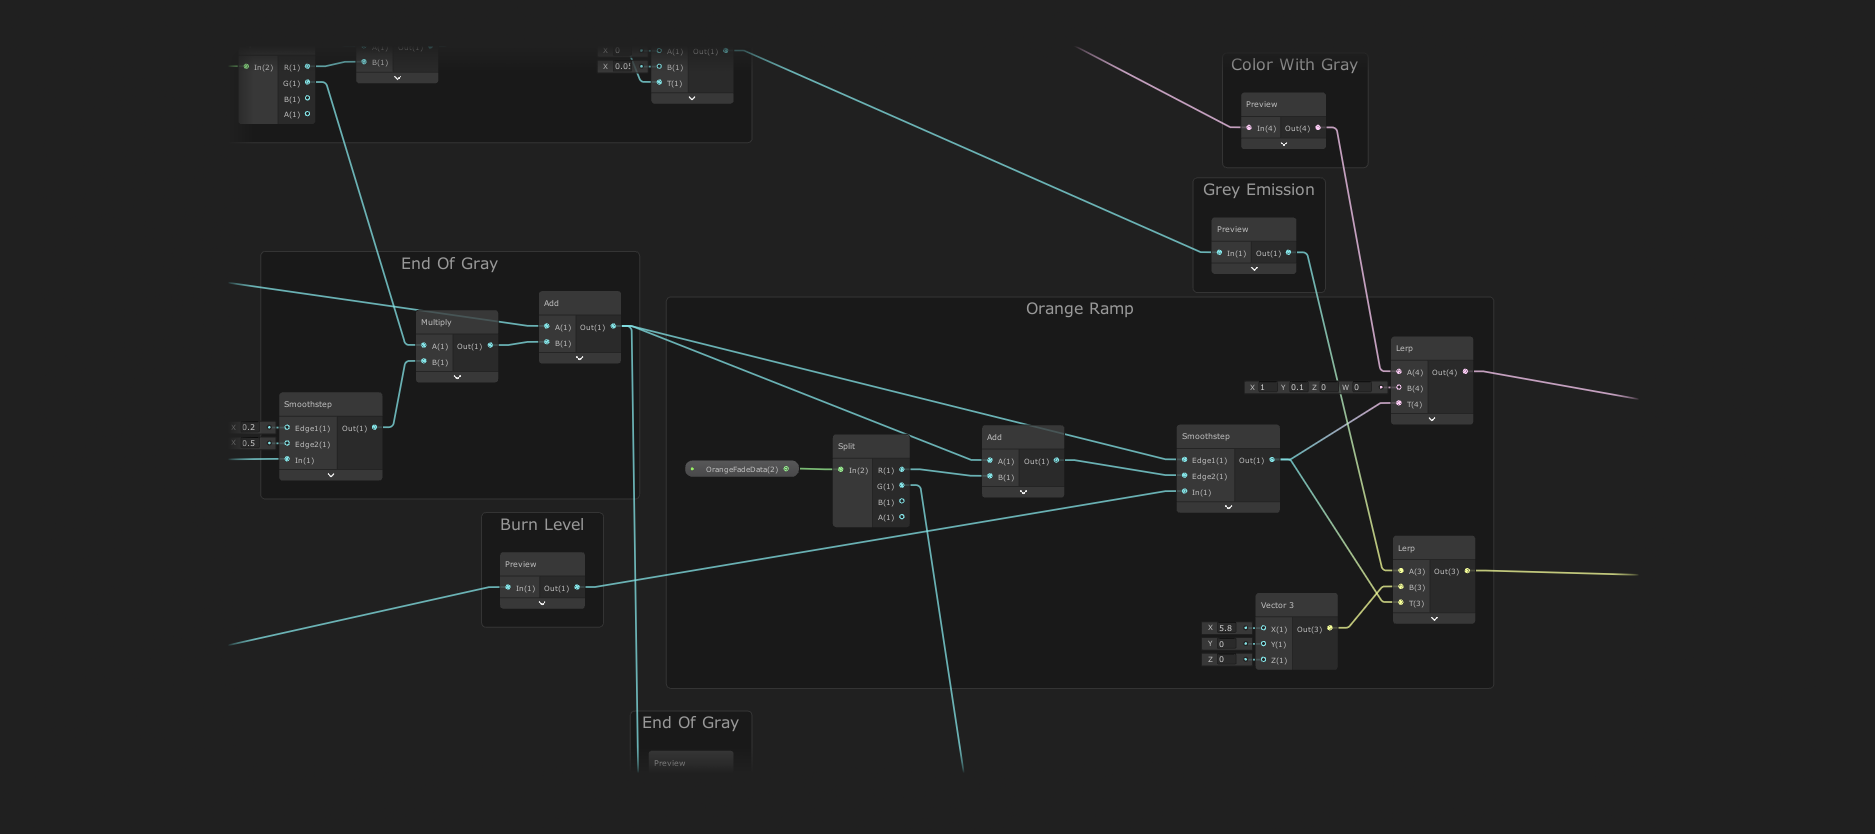Expand the Burn Level Preview node chevron
The height and width of the screenshot is (834, 1875).
tap(542, 603)
